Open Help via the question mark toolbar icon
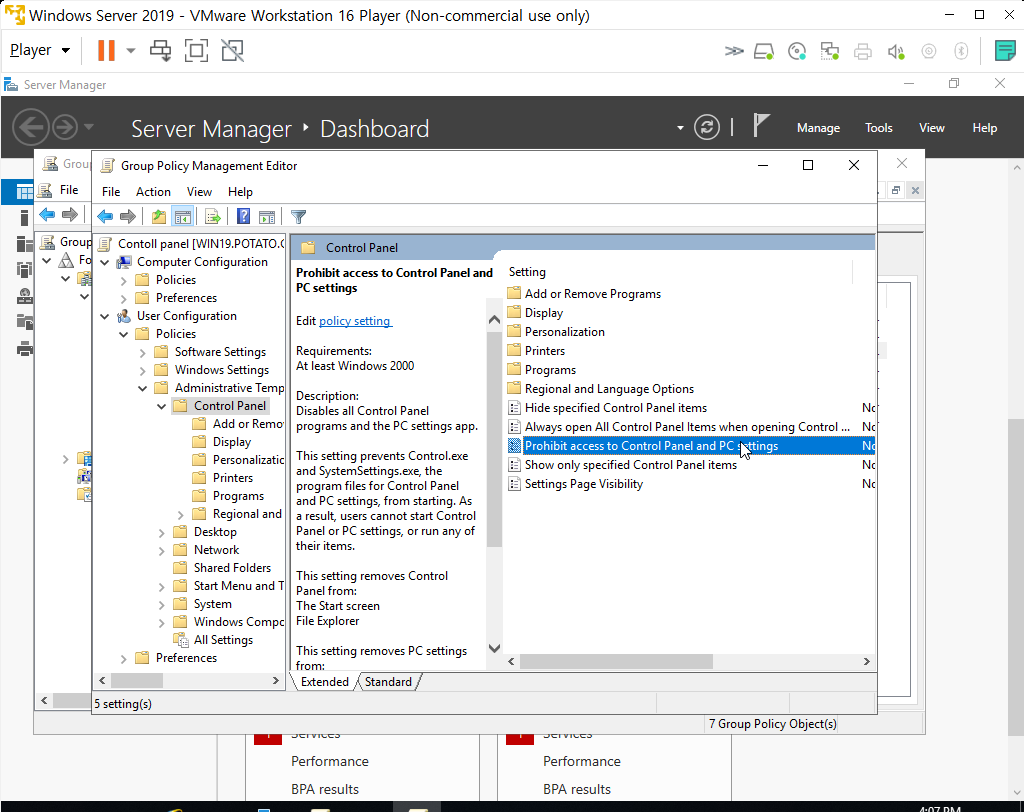 click(243, 216)
